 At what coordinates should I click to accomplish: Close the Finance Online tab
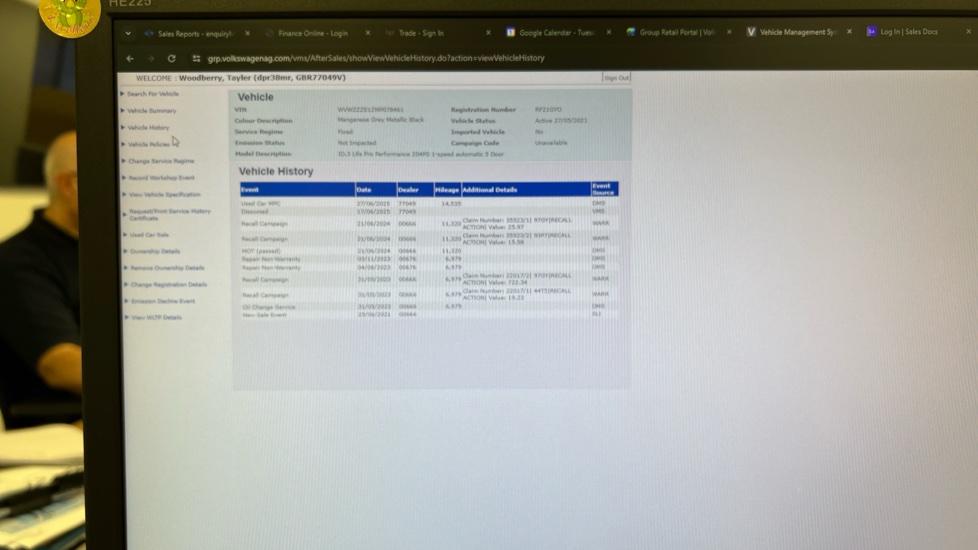click(367, 32)
